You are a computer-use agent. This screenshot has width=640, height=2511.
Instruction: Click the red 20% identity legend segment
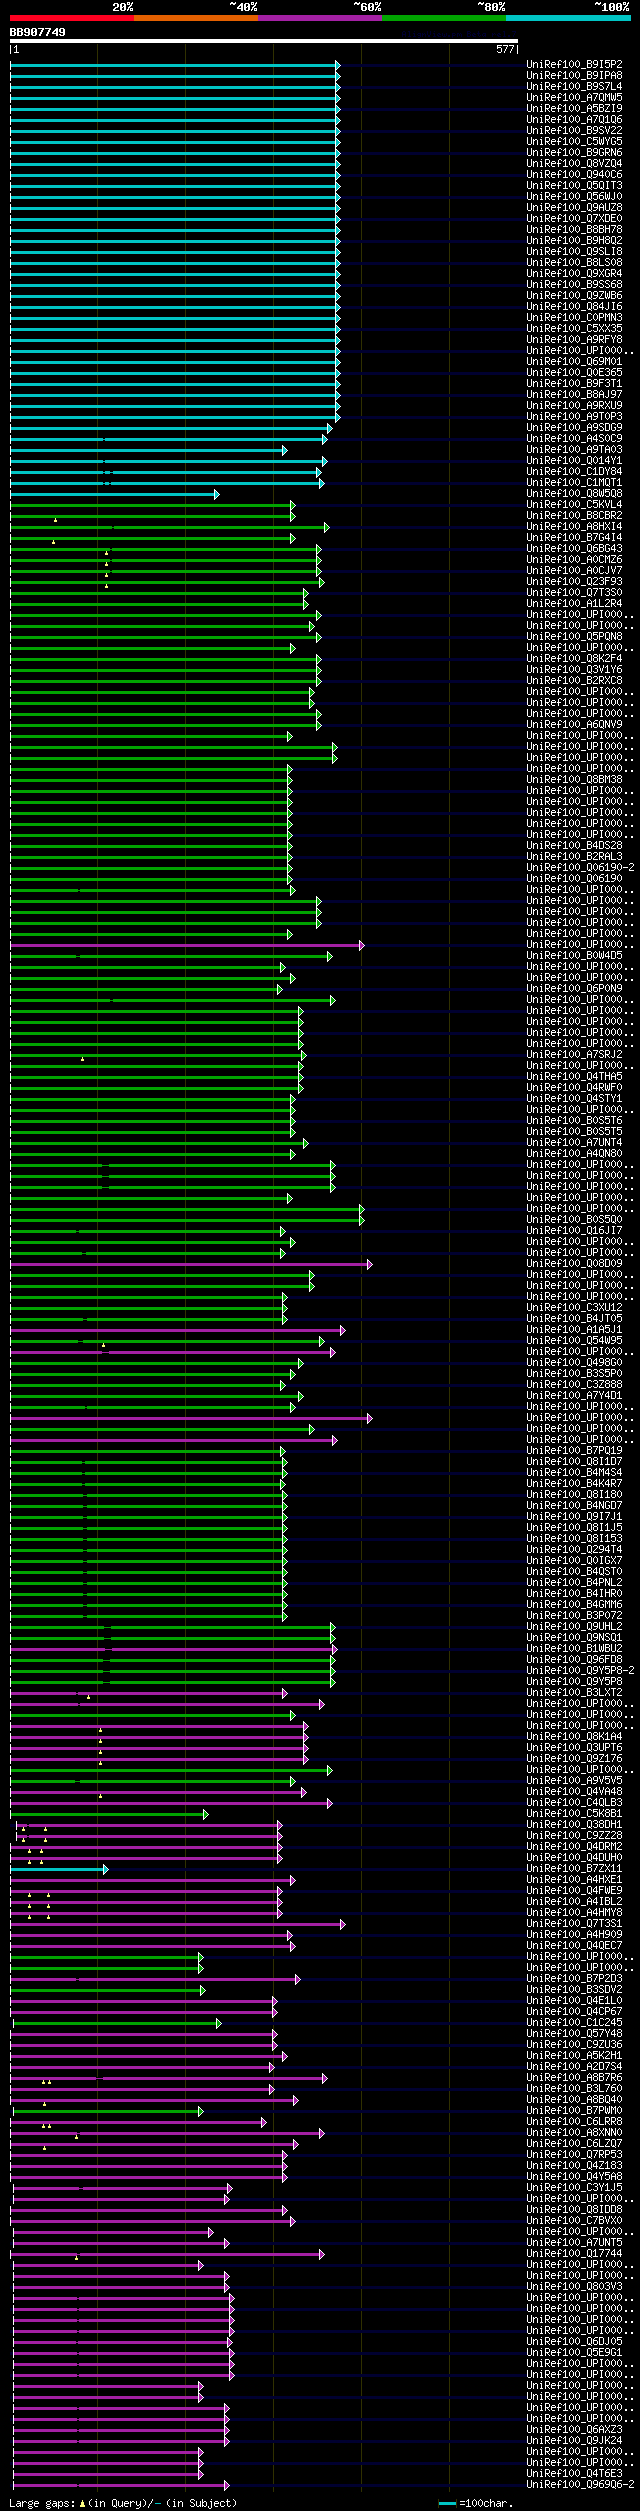click(72, 18)
